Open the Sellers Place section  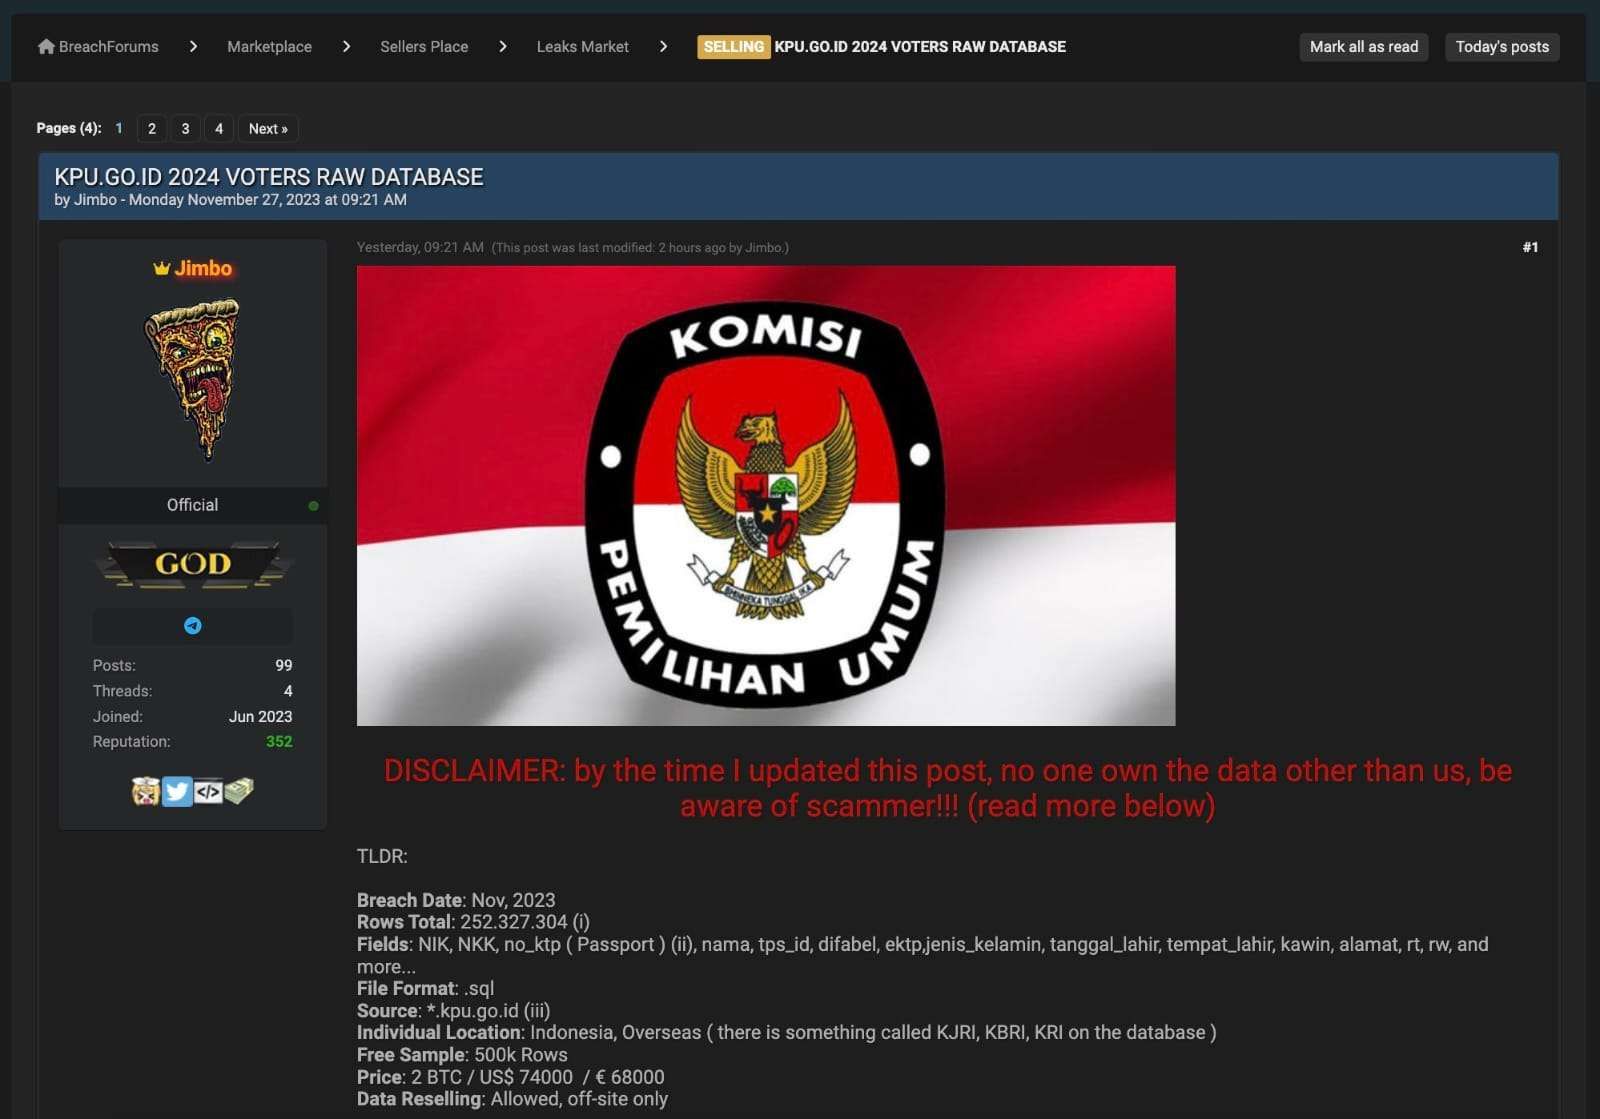(x=423, y=46)
